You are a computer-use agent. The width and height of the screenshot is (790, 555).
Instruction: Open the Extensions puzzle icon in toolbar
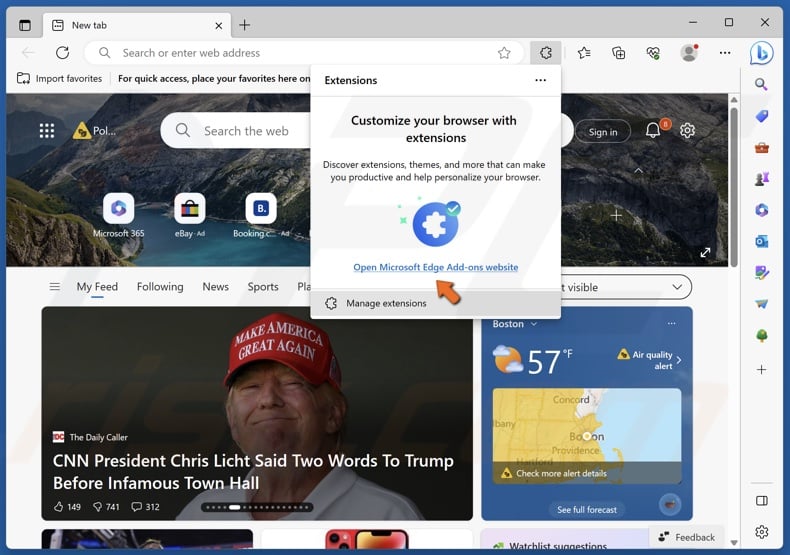tap(546, 53)
